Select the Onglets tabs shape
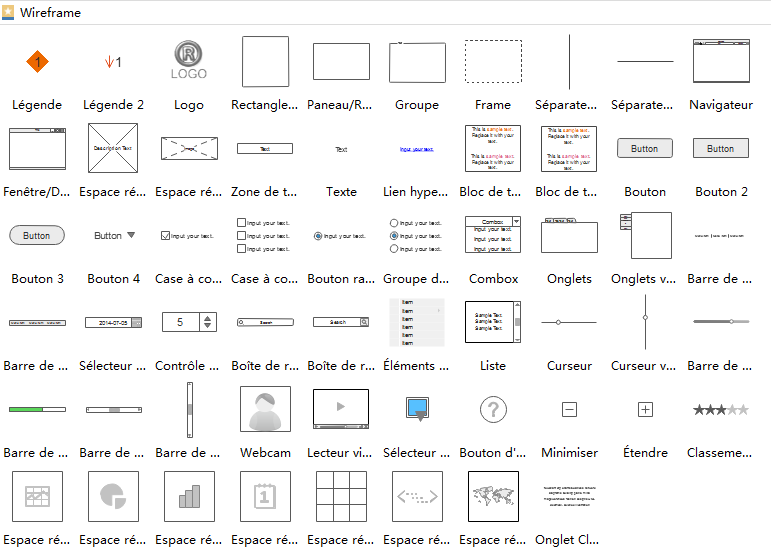 (569, 236)
